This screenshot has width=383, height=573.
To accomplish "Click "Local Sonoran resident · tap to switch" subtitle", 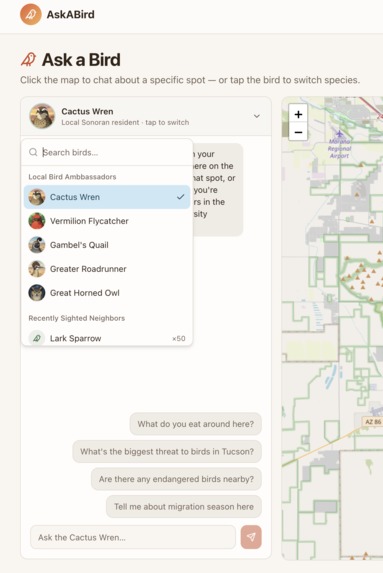I will [125, 122].
